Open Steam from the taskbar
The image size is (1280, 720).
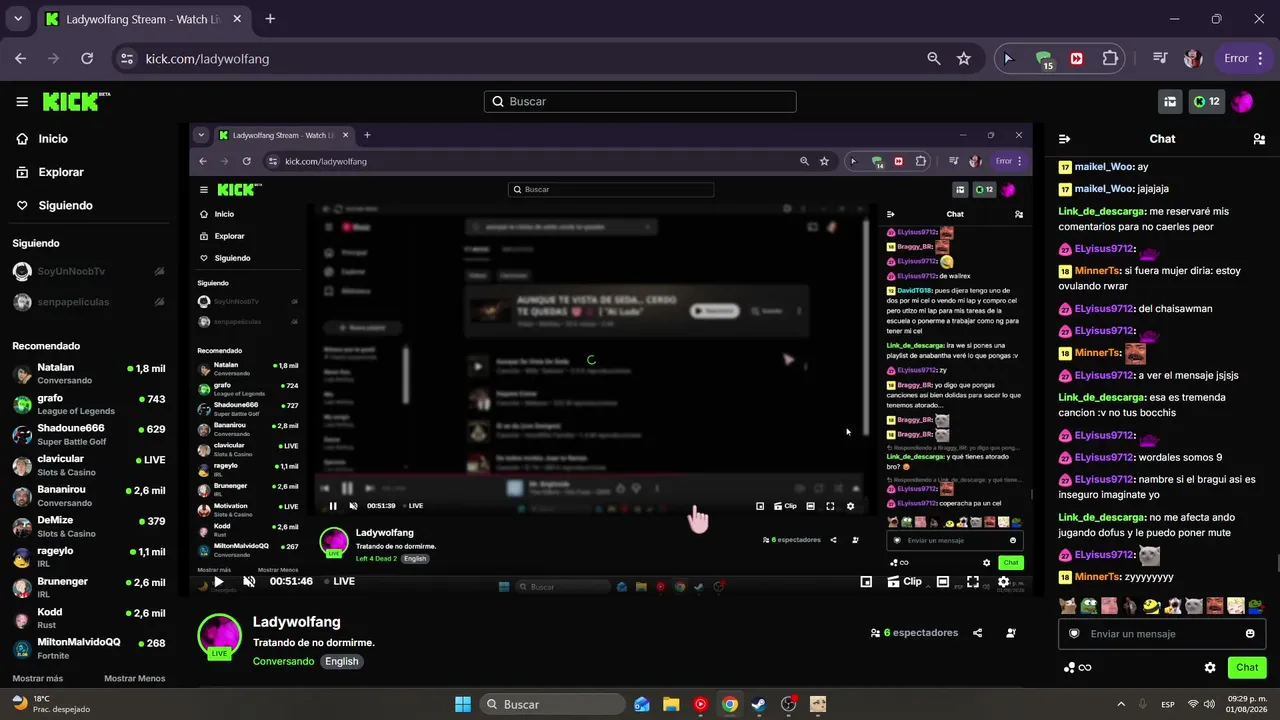click(x=759, y=704)
